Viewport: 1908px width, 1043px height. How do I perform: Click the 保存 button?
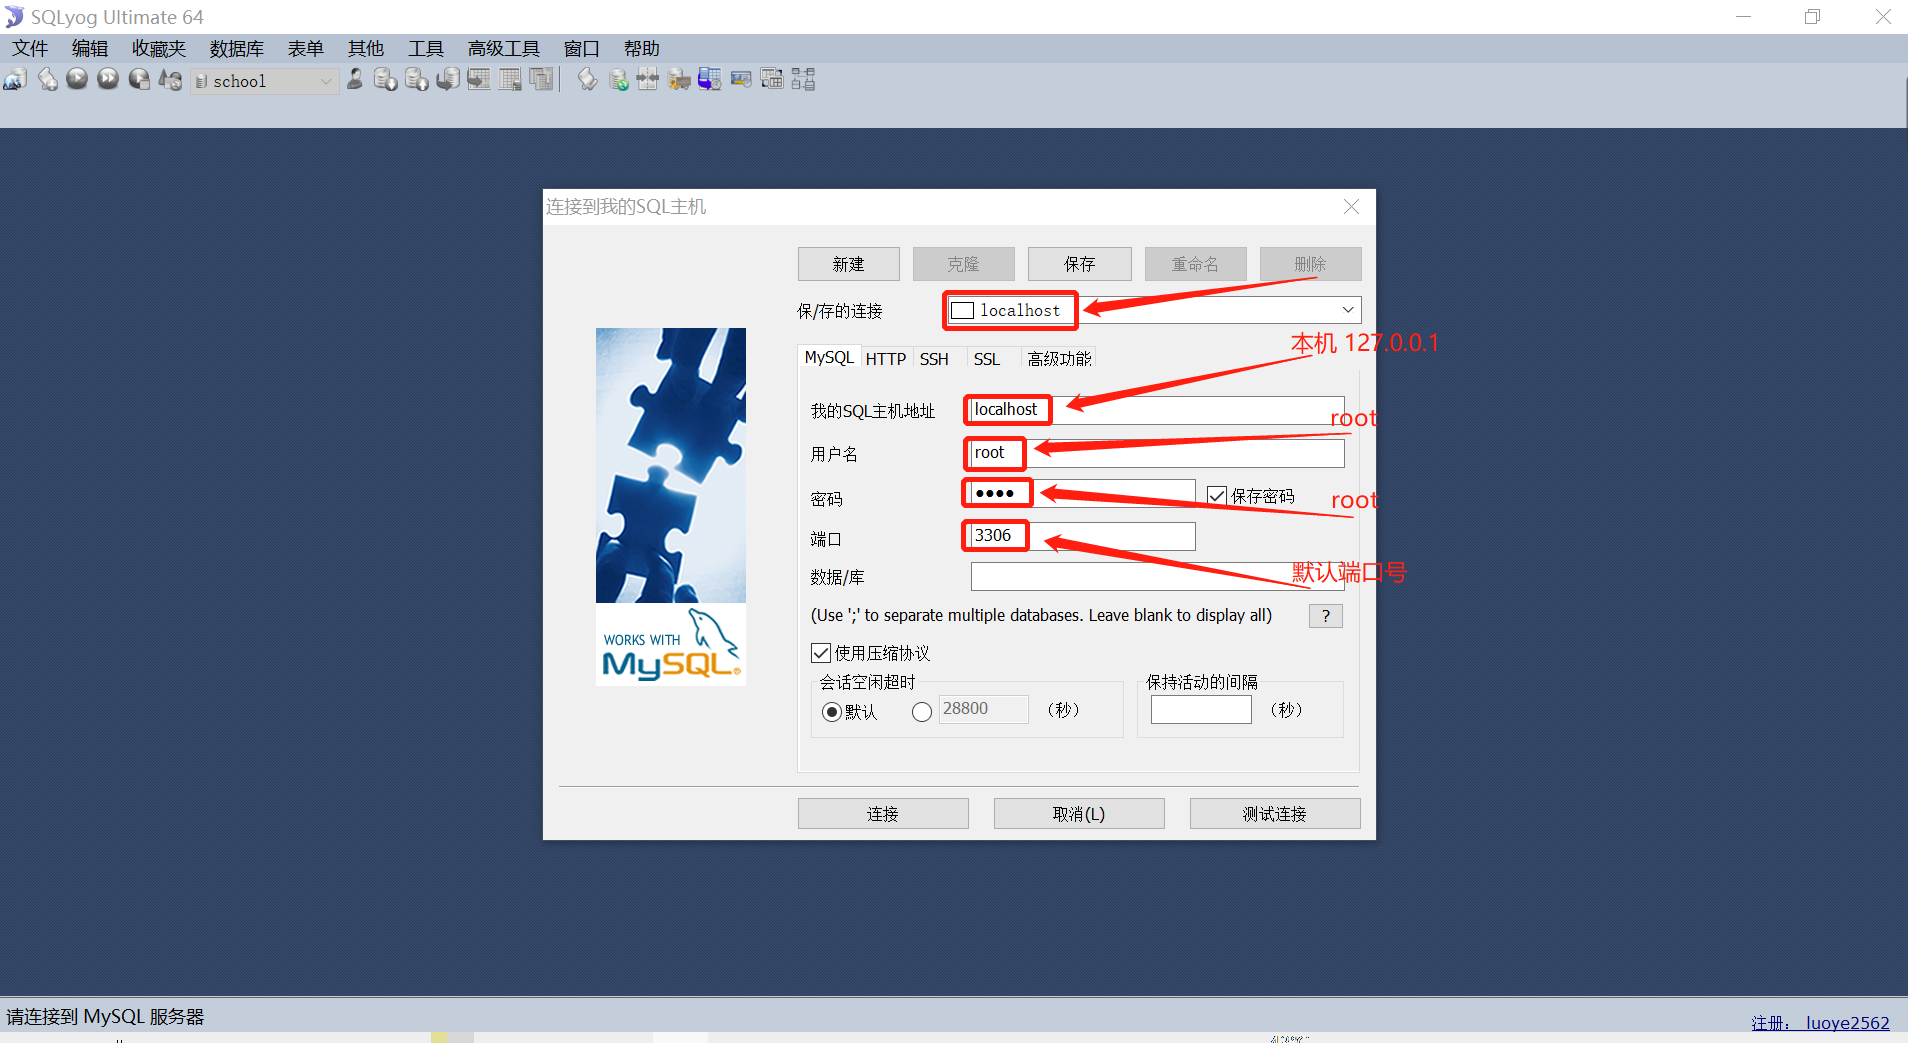(x=1080, y=264)
